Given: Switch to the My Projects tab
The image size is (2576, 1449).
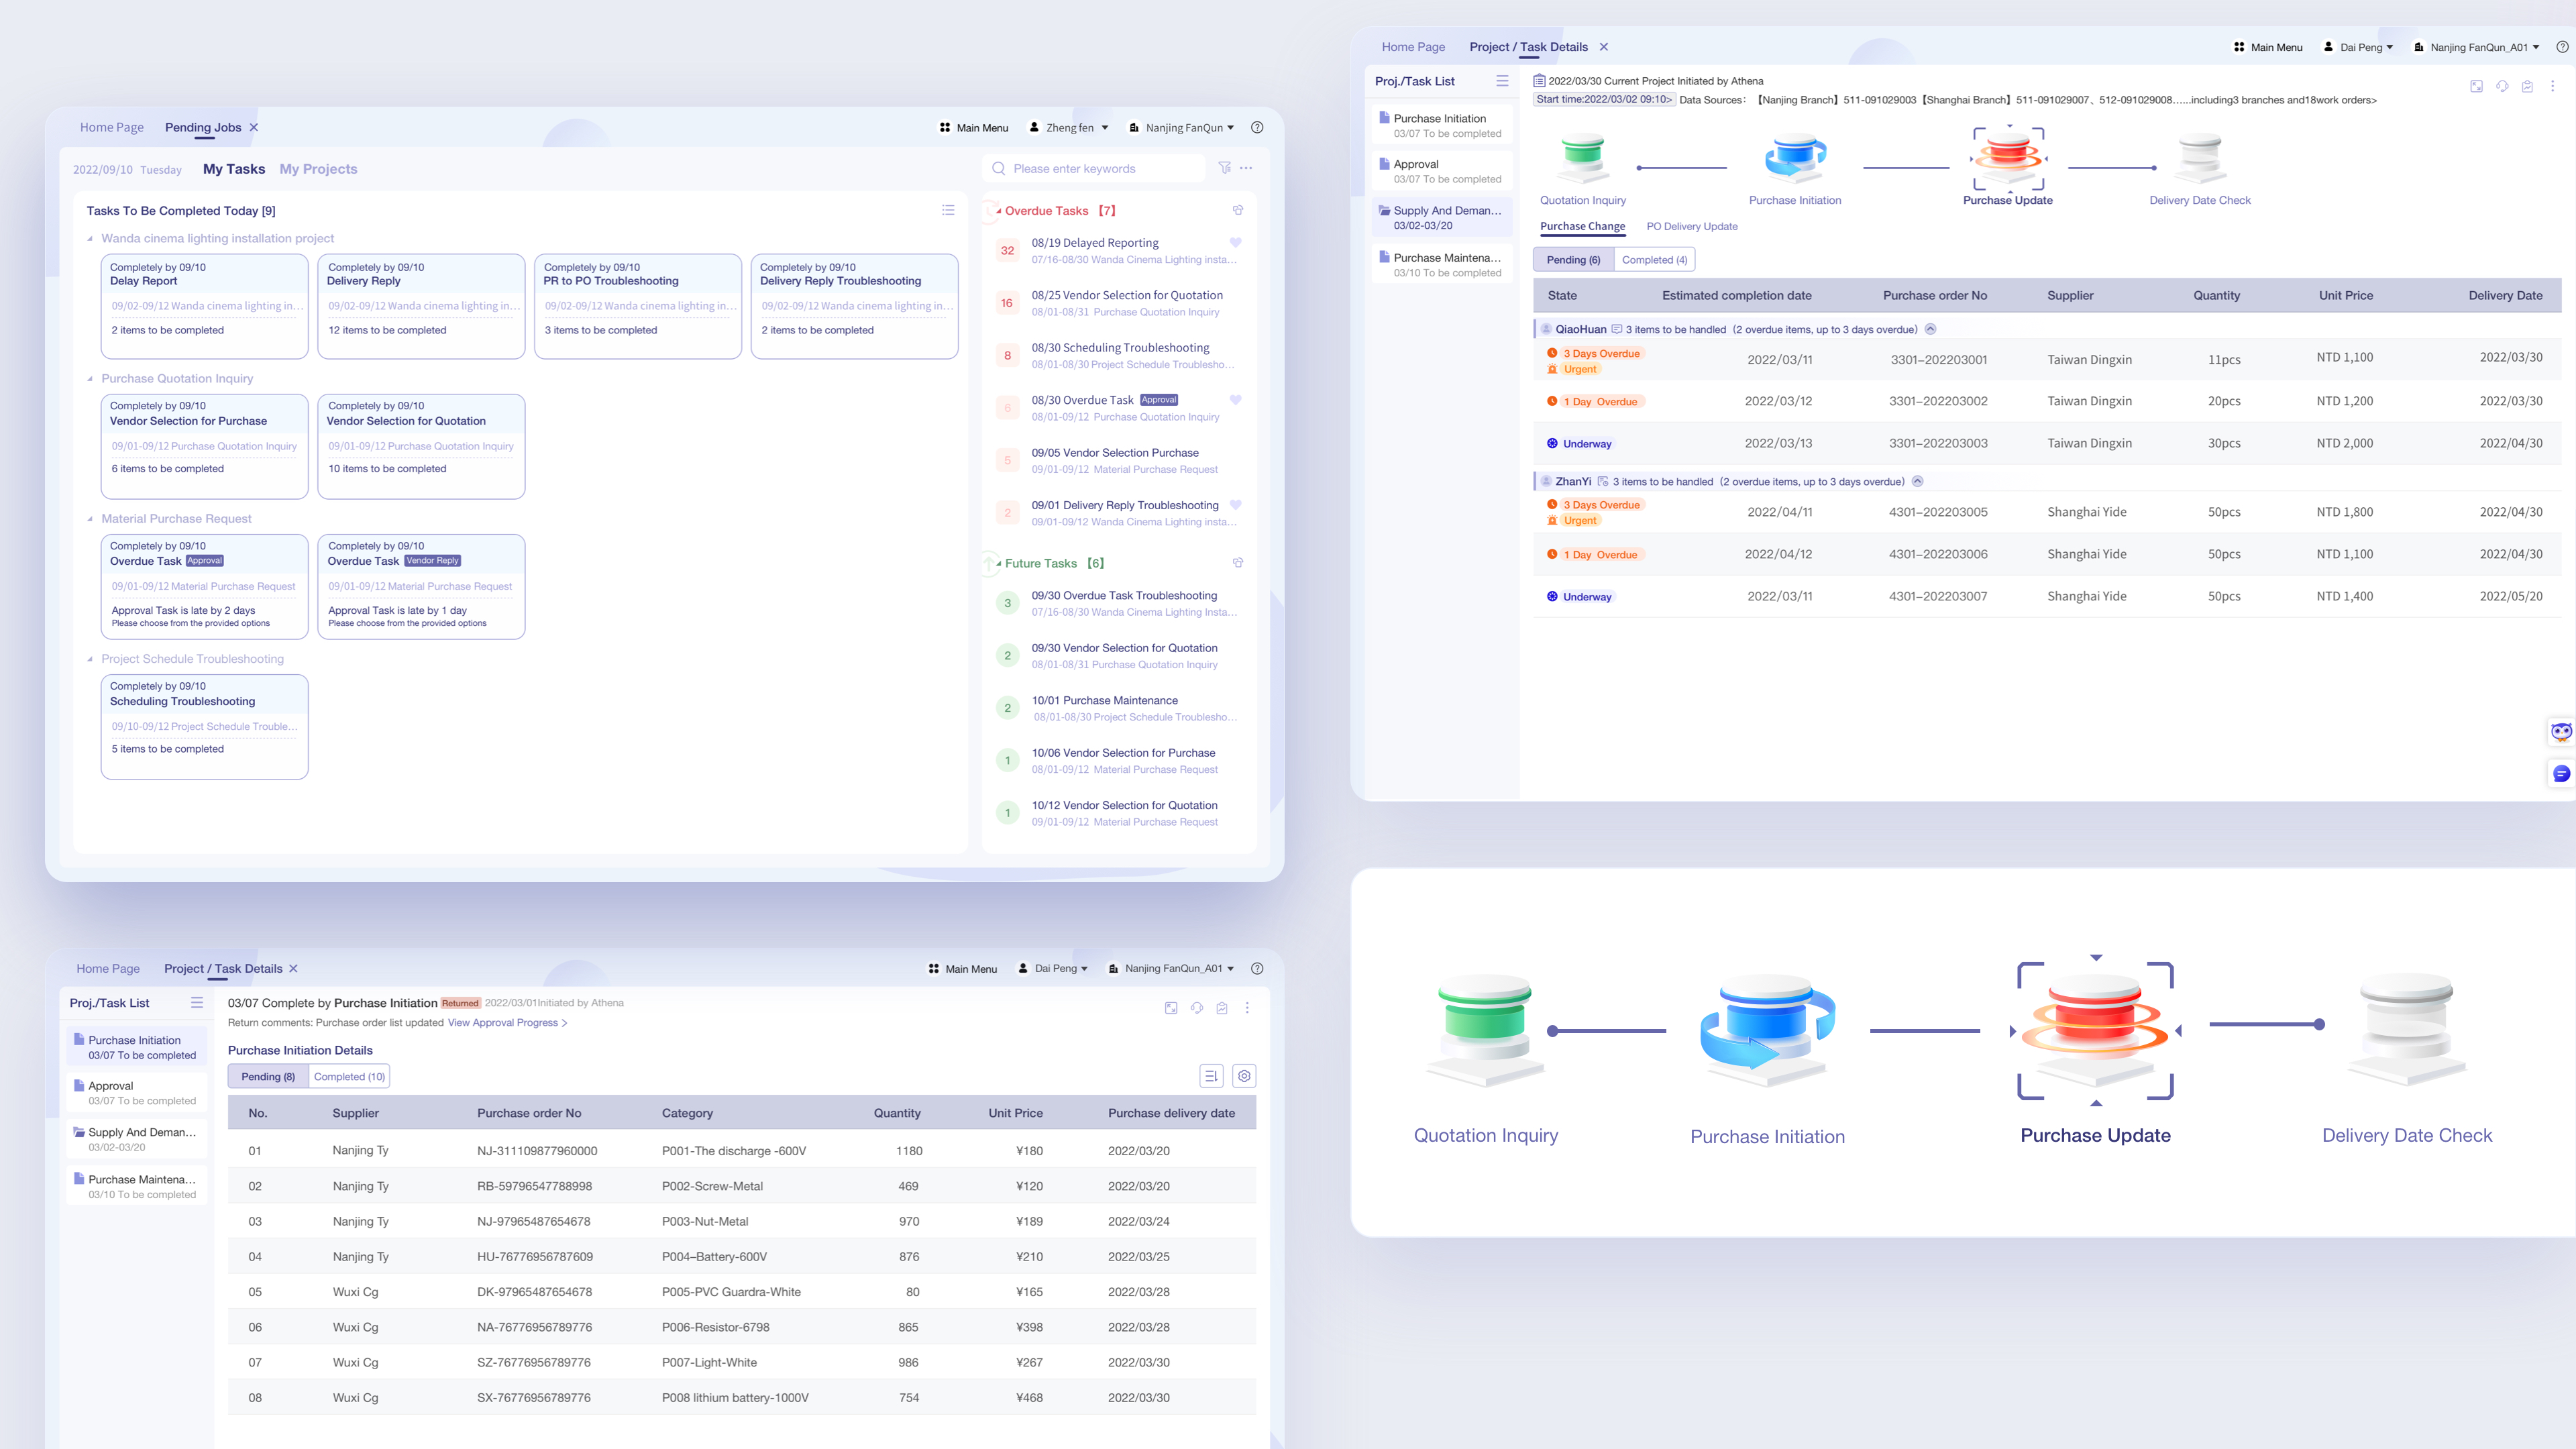Looking at the screenshot, I should coord(318,169).
